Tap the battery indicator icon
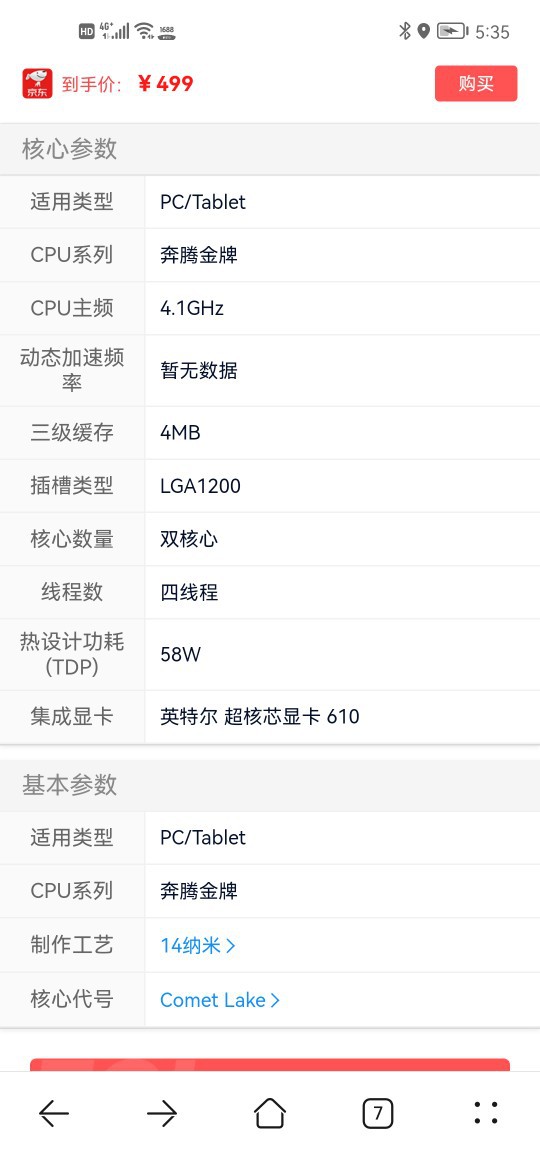 pos(452,31)
